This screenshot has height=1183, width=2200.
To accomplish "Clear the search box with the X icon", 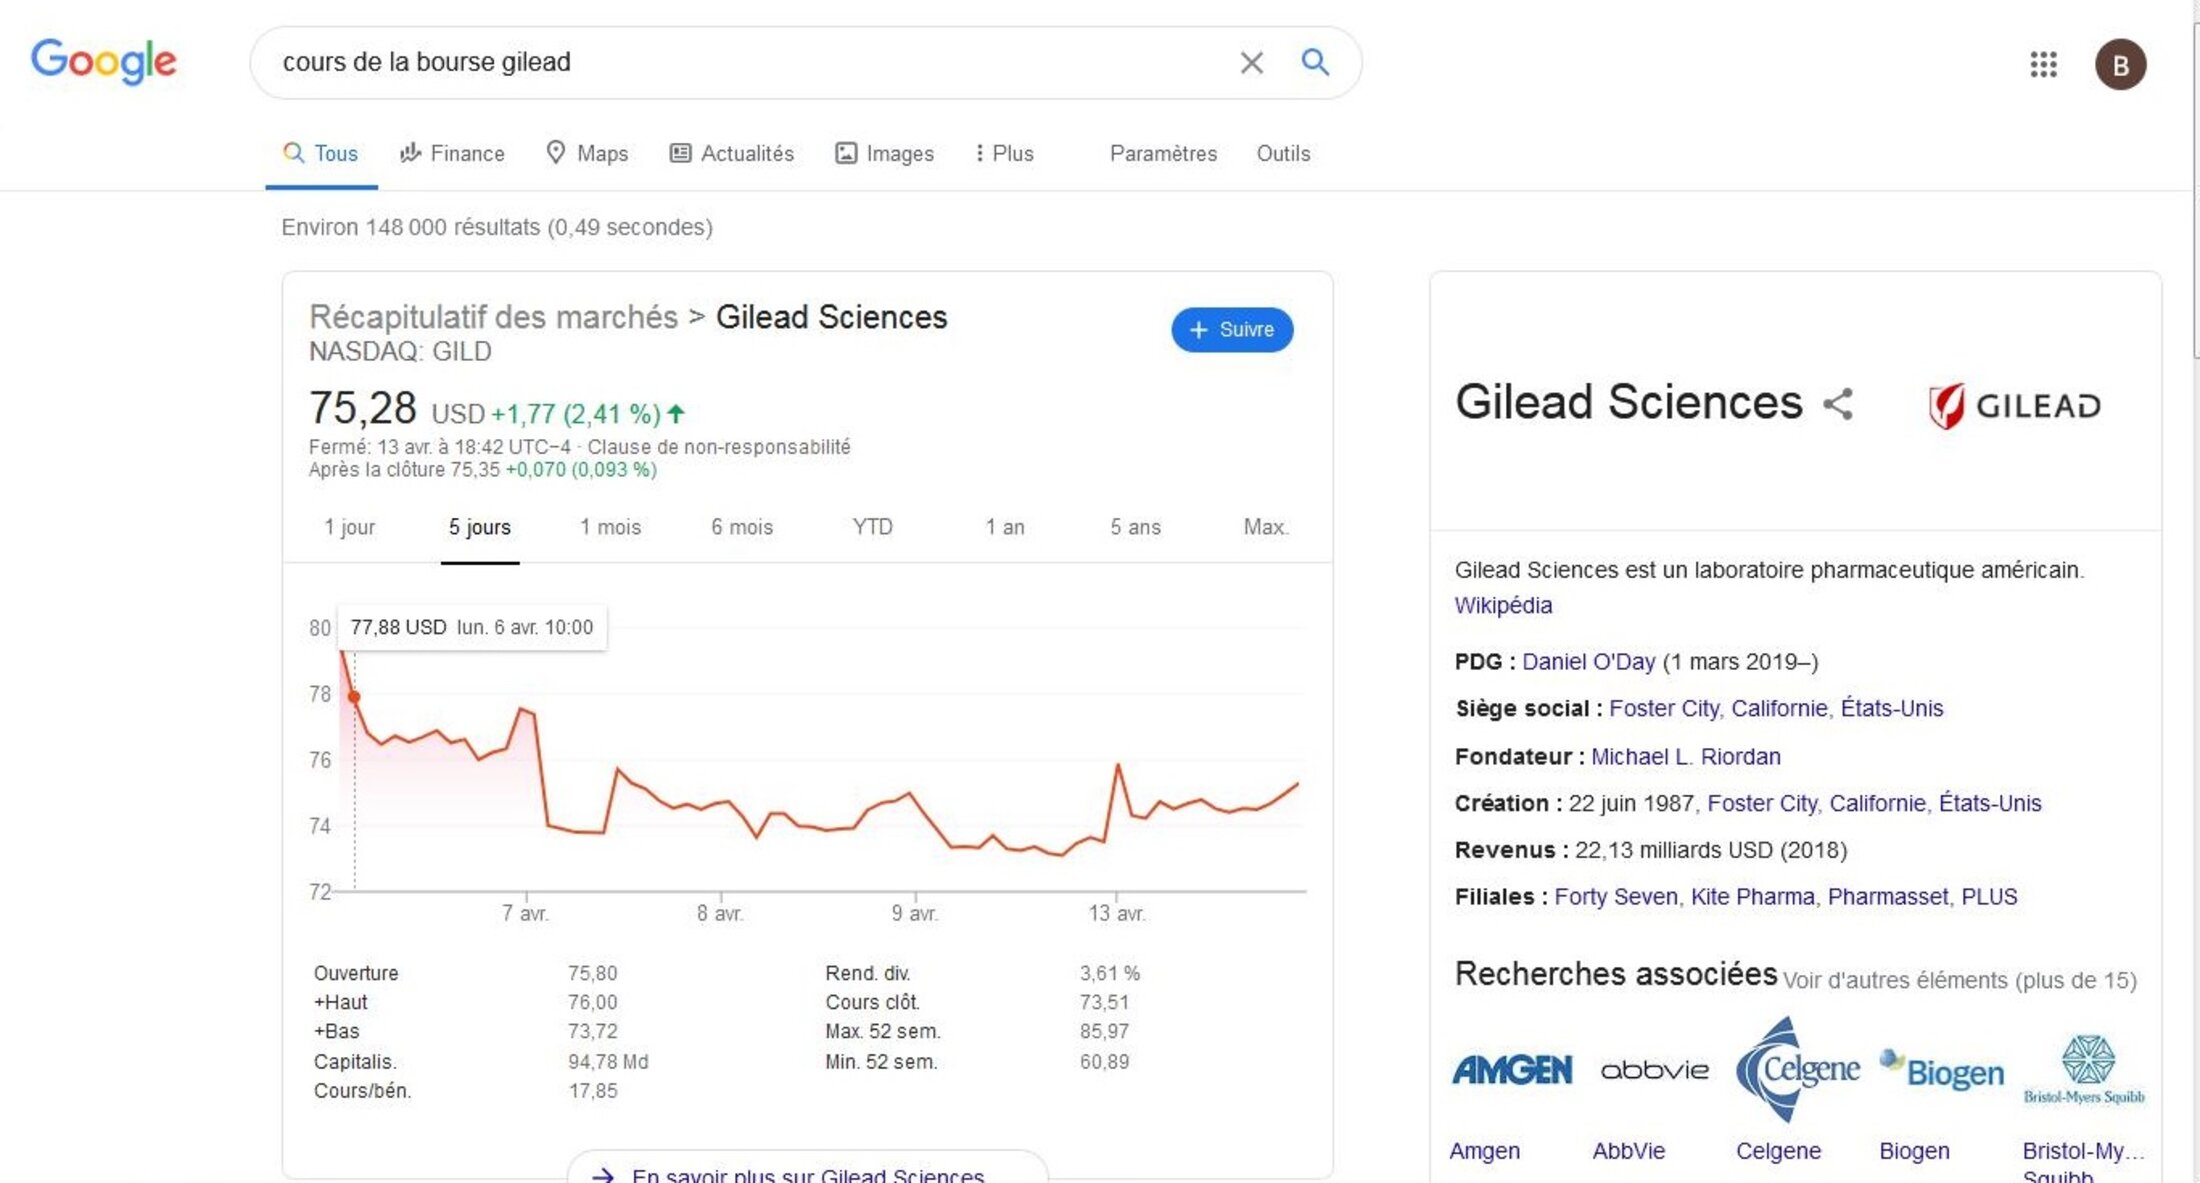I will pyautogui.click(x=1251, y=63).
